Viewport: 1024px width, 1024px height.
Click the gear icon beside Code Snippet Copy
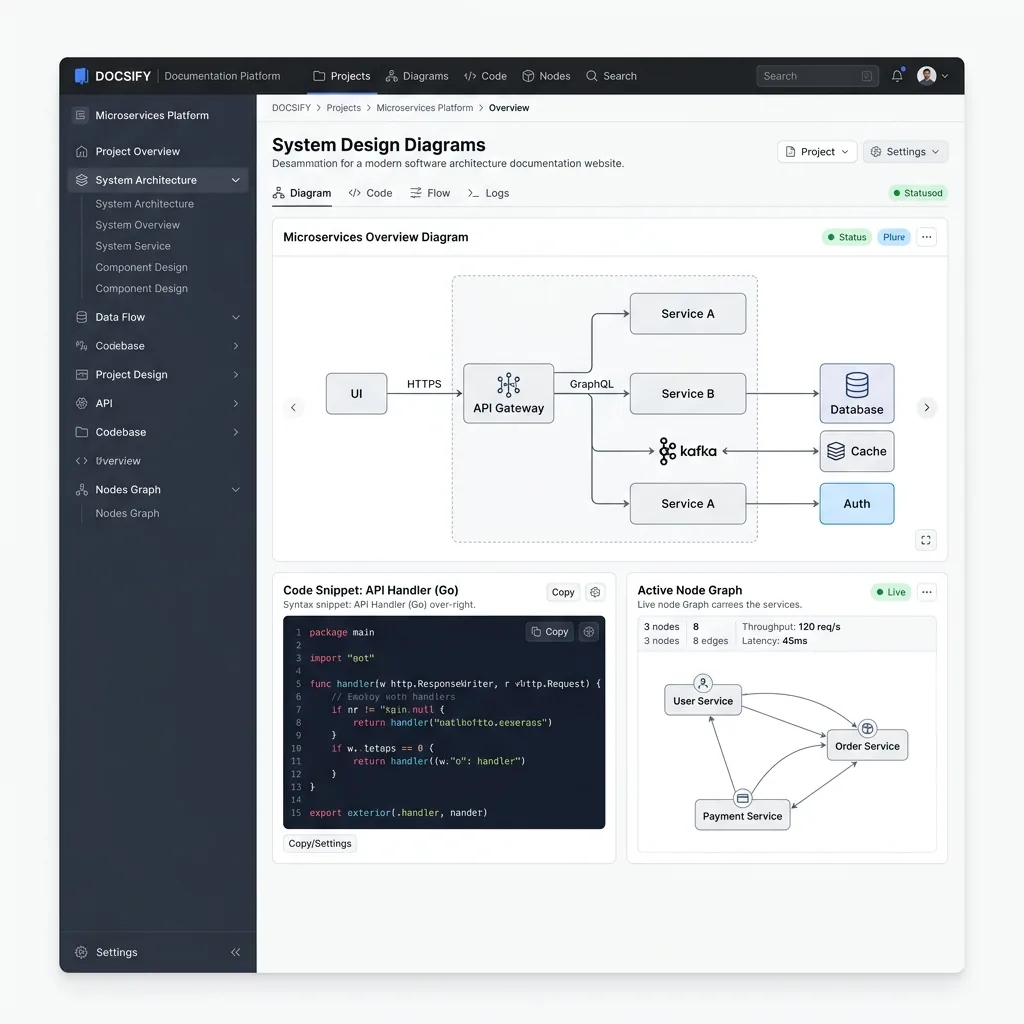(595, 592)
